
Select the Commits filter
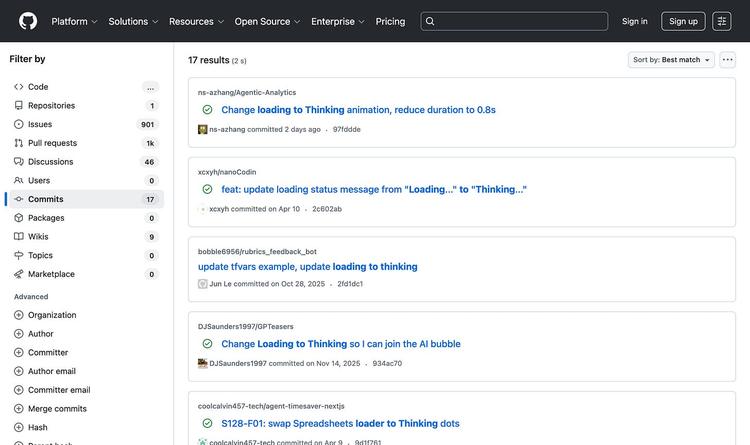pos(86,199)
